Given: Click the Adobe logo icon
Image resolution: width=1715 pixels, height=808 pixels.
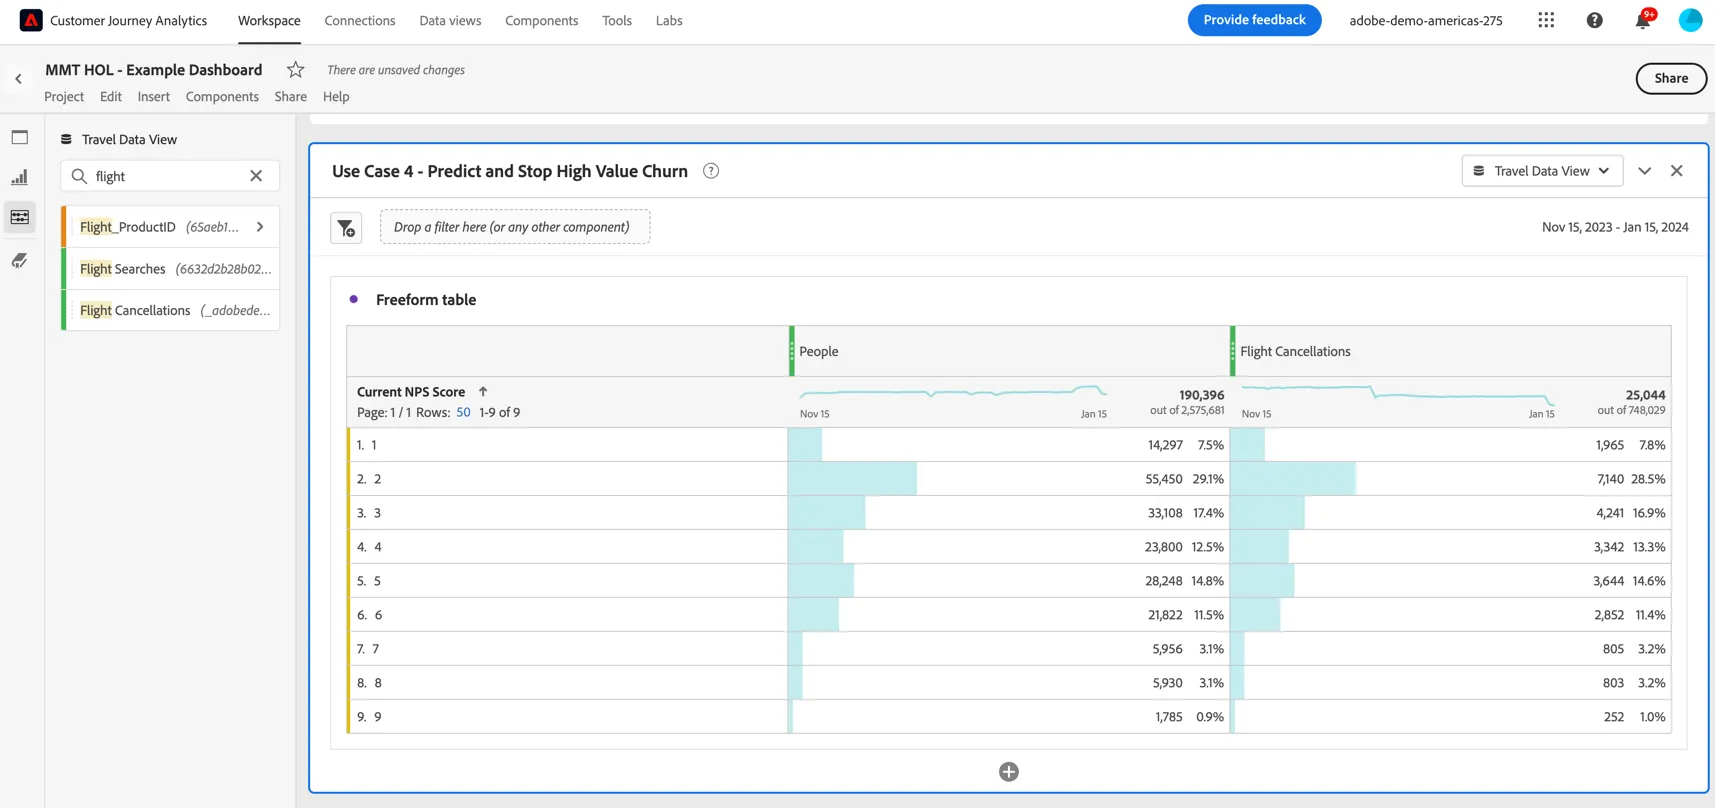Looking at the screenshot, I should 31,20.
